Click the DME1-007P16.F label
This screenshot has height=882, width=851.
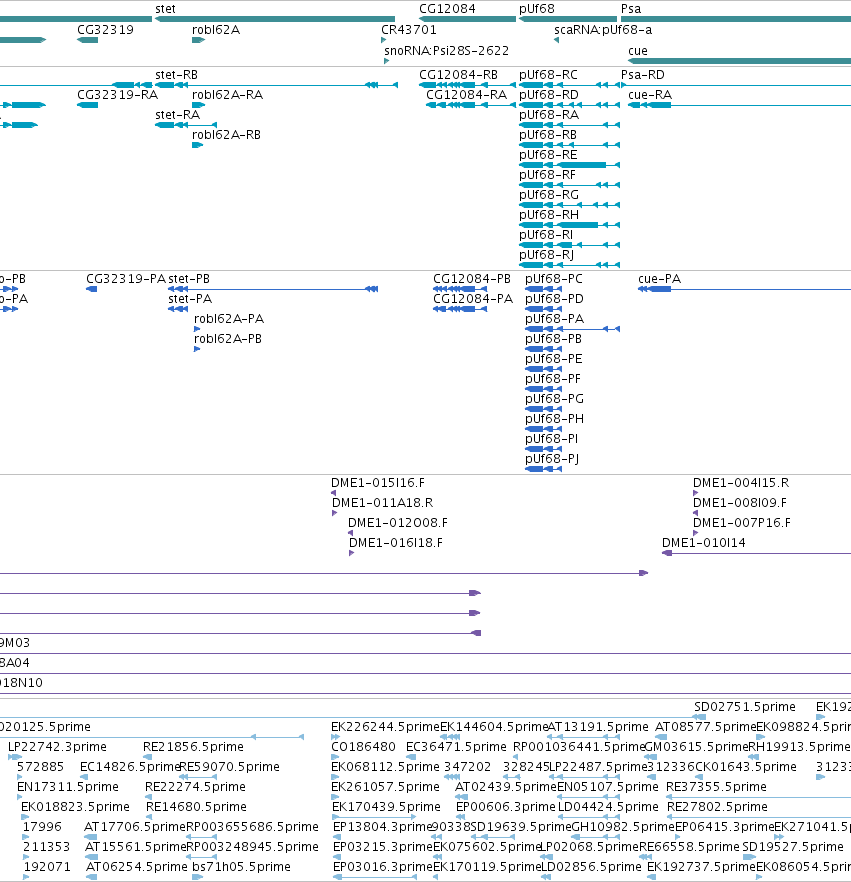click(742, 523)
